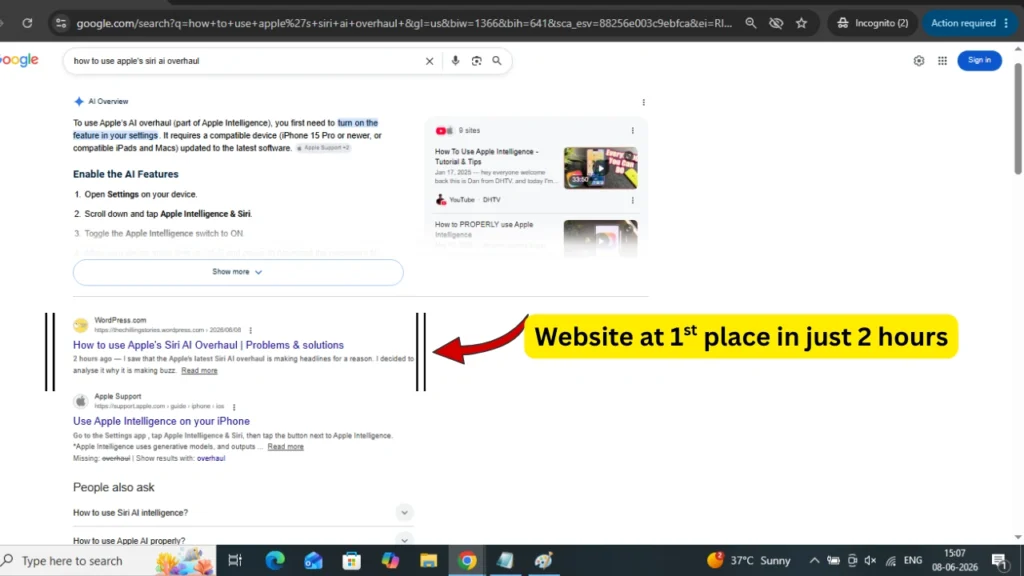Open the Incognito (2) indicator

[872, 23]
